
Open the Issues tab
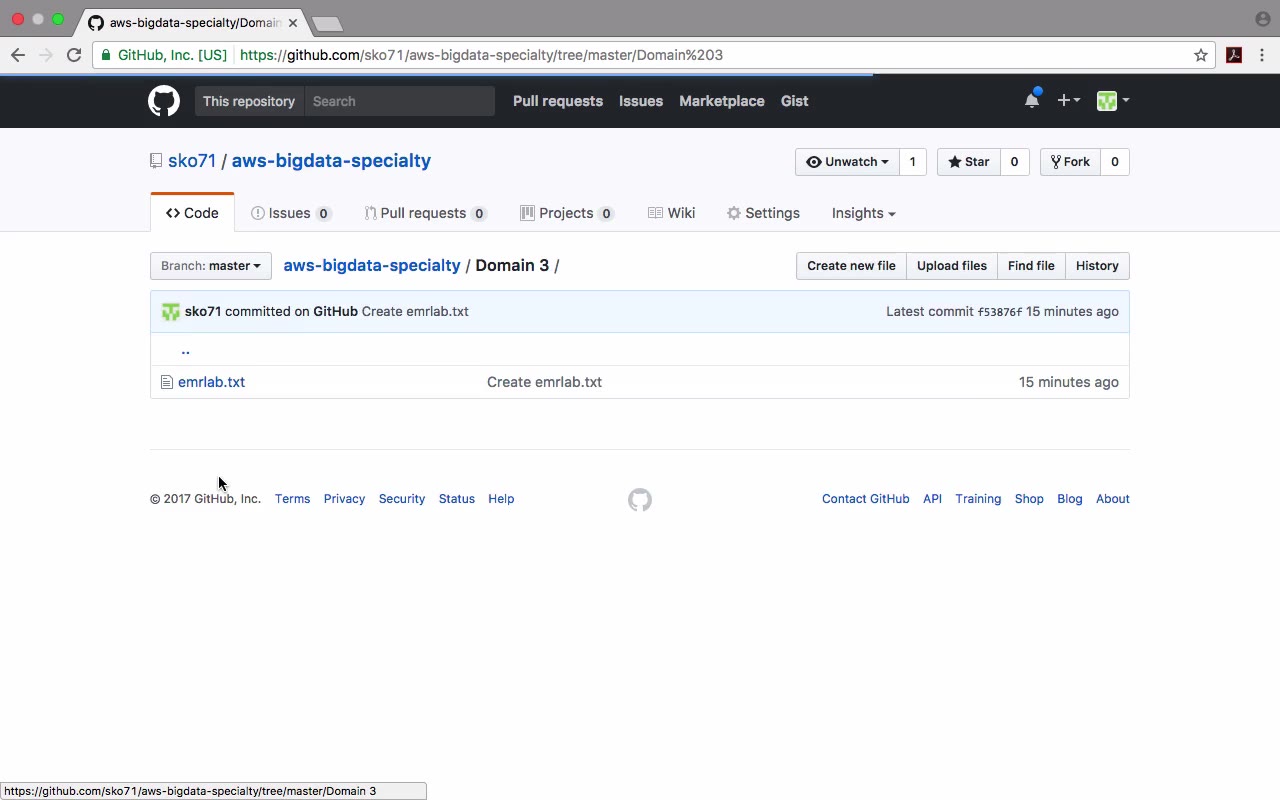pos(291,213)
